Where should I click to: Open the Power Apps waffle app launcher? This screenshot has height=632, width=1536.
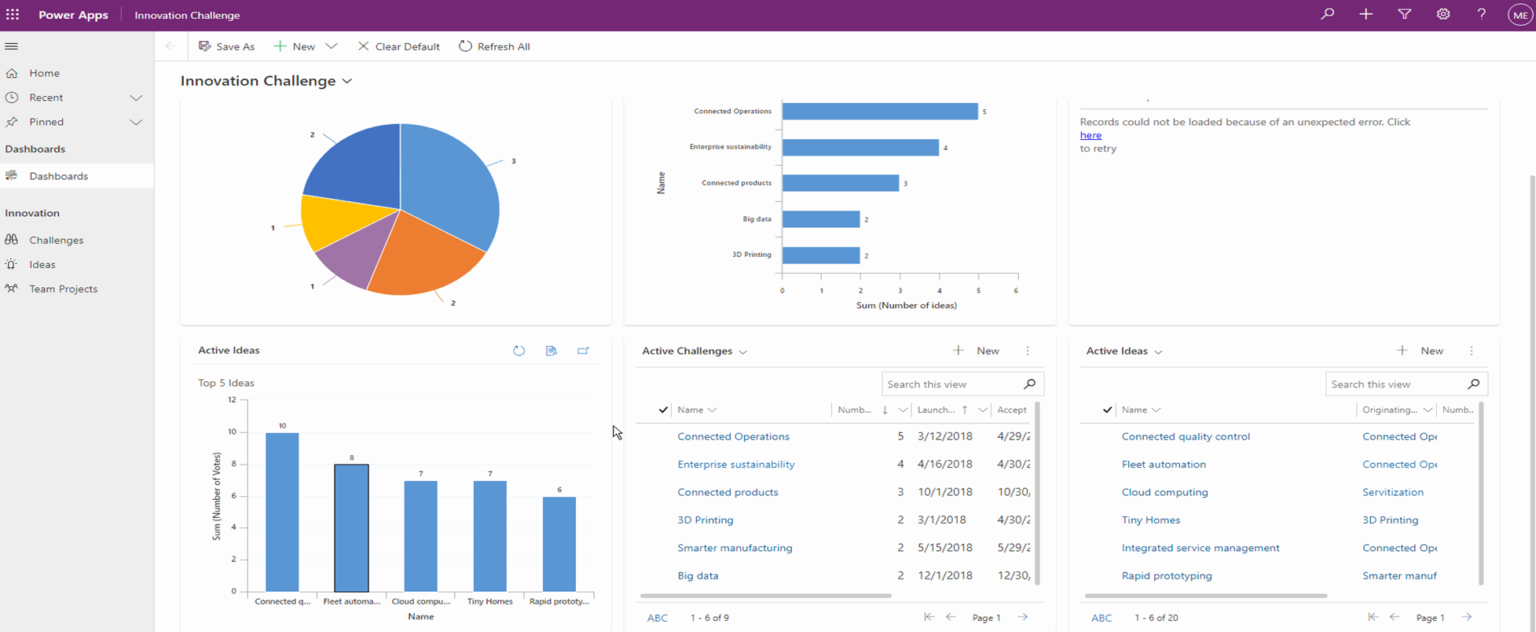coord(12,14)
